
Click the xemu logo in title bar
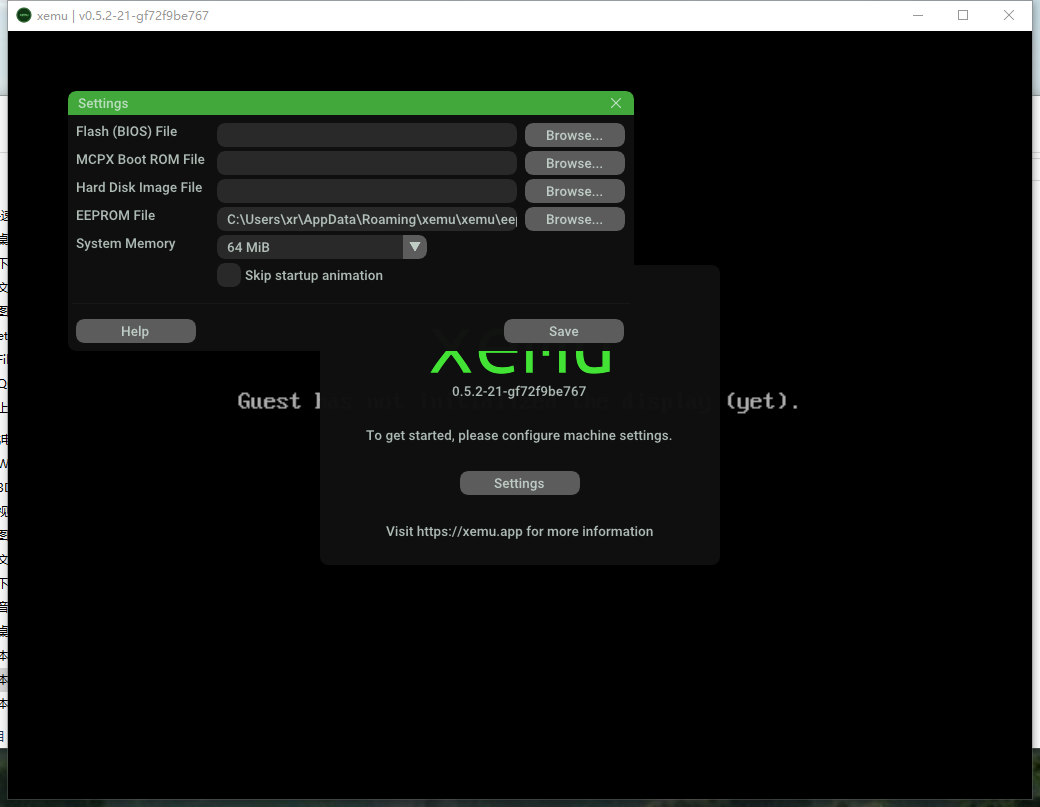pos(24,15)
